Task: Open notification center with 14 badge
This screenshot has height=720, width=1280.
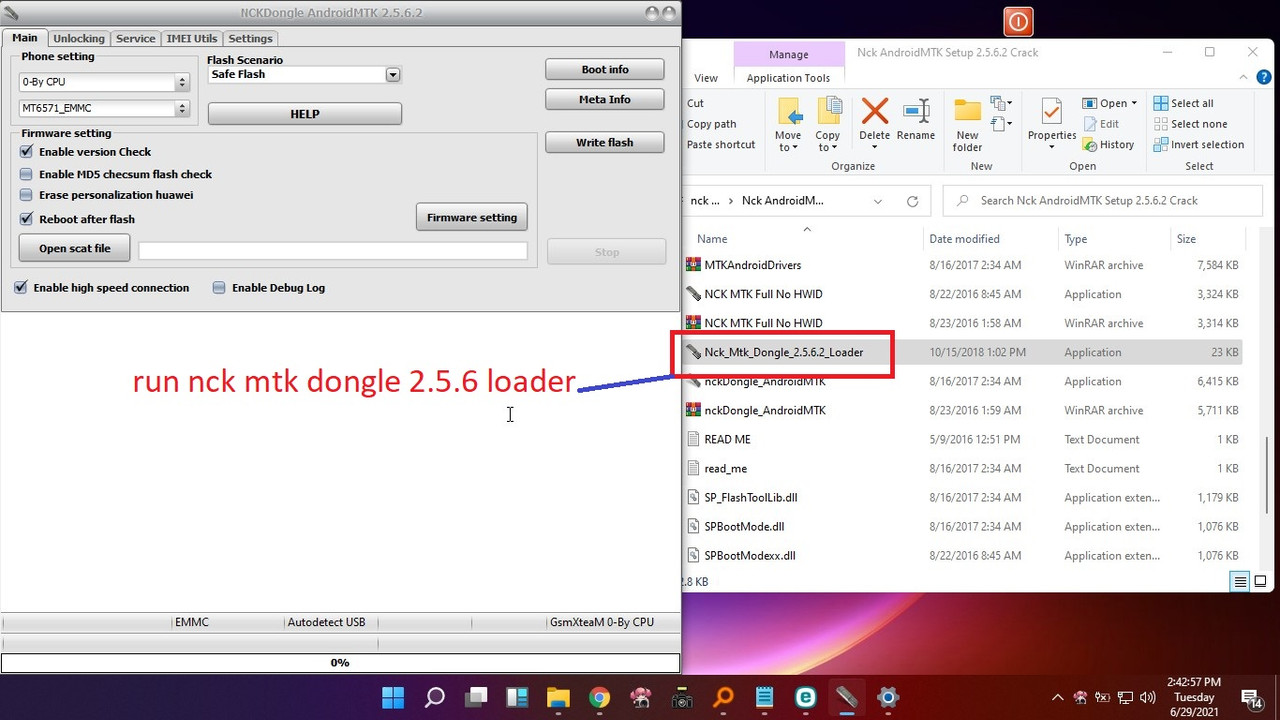Action: (1251, 698)
